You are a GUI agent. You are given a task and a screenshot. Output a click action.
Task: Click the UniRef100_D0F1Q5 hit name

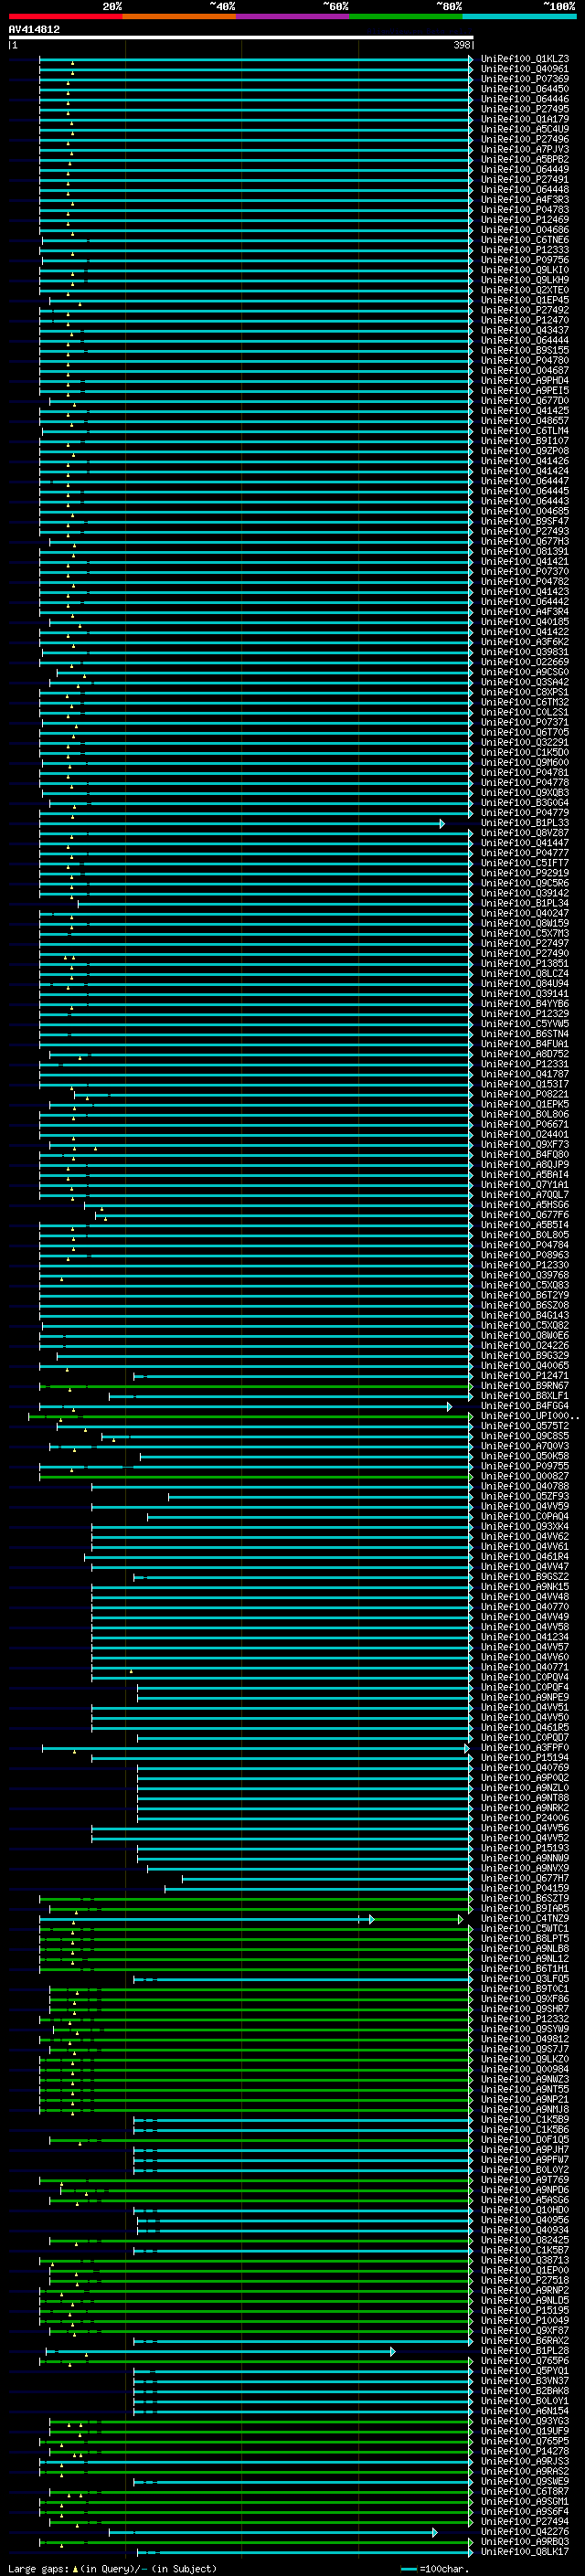pos(525,2140)
